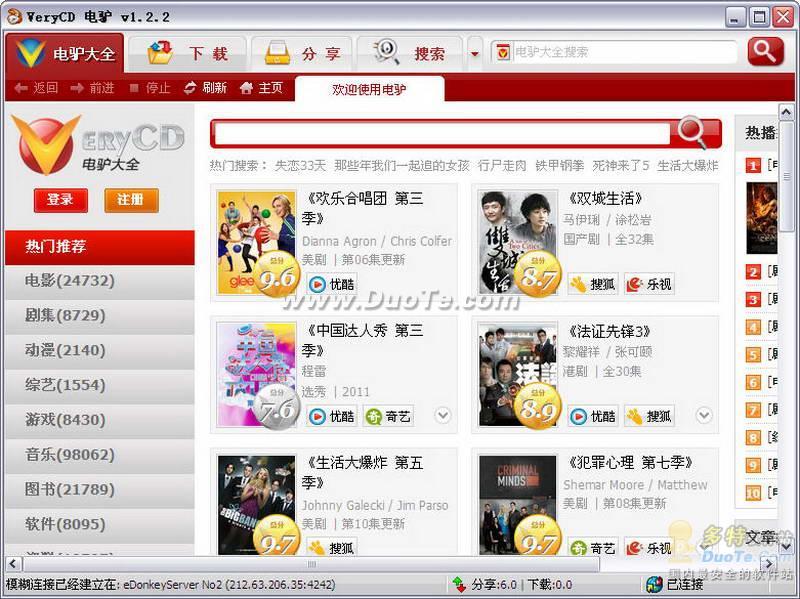The width and height of the screenshot is (800, 599).
Task: Switch to the 下载 tab
Action: point(187,54)
